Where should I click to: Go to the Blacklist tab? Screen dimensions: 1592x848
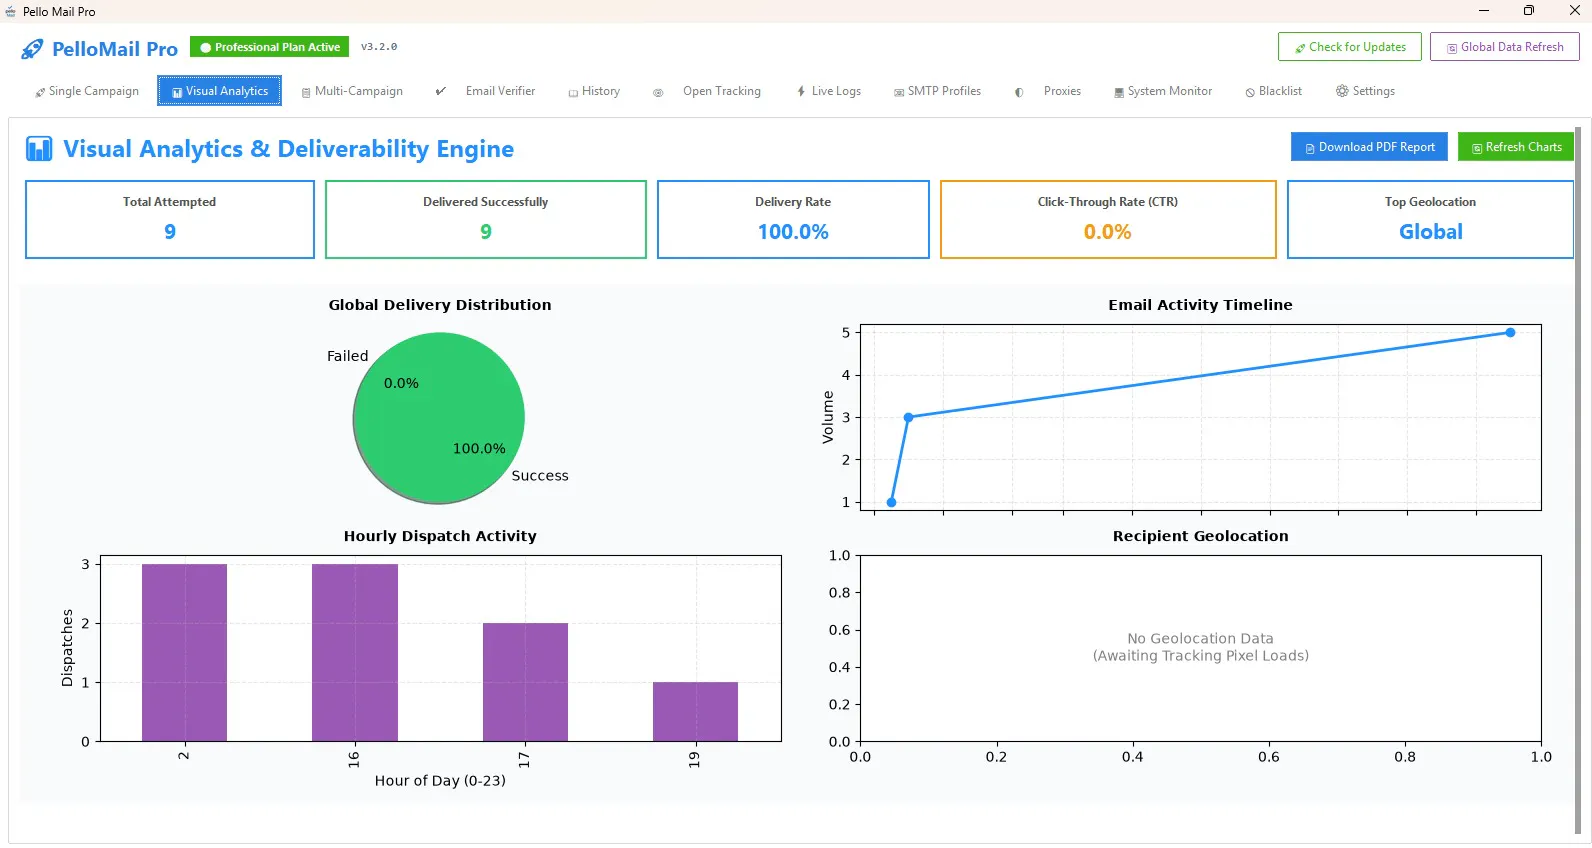tap(1274, 91)
